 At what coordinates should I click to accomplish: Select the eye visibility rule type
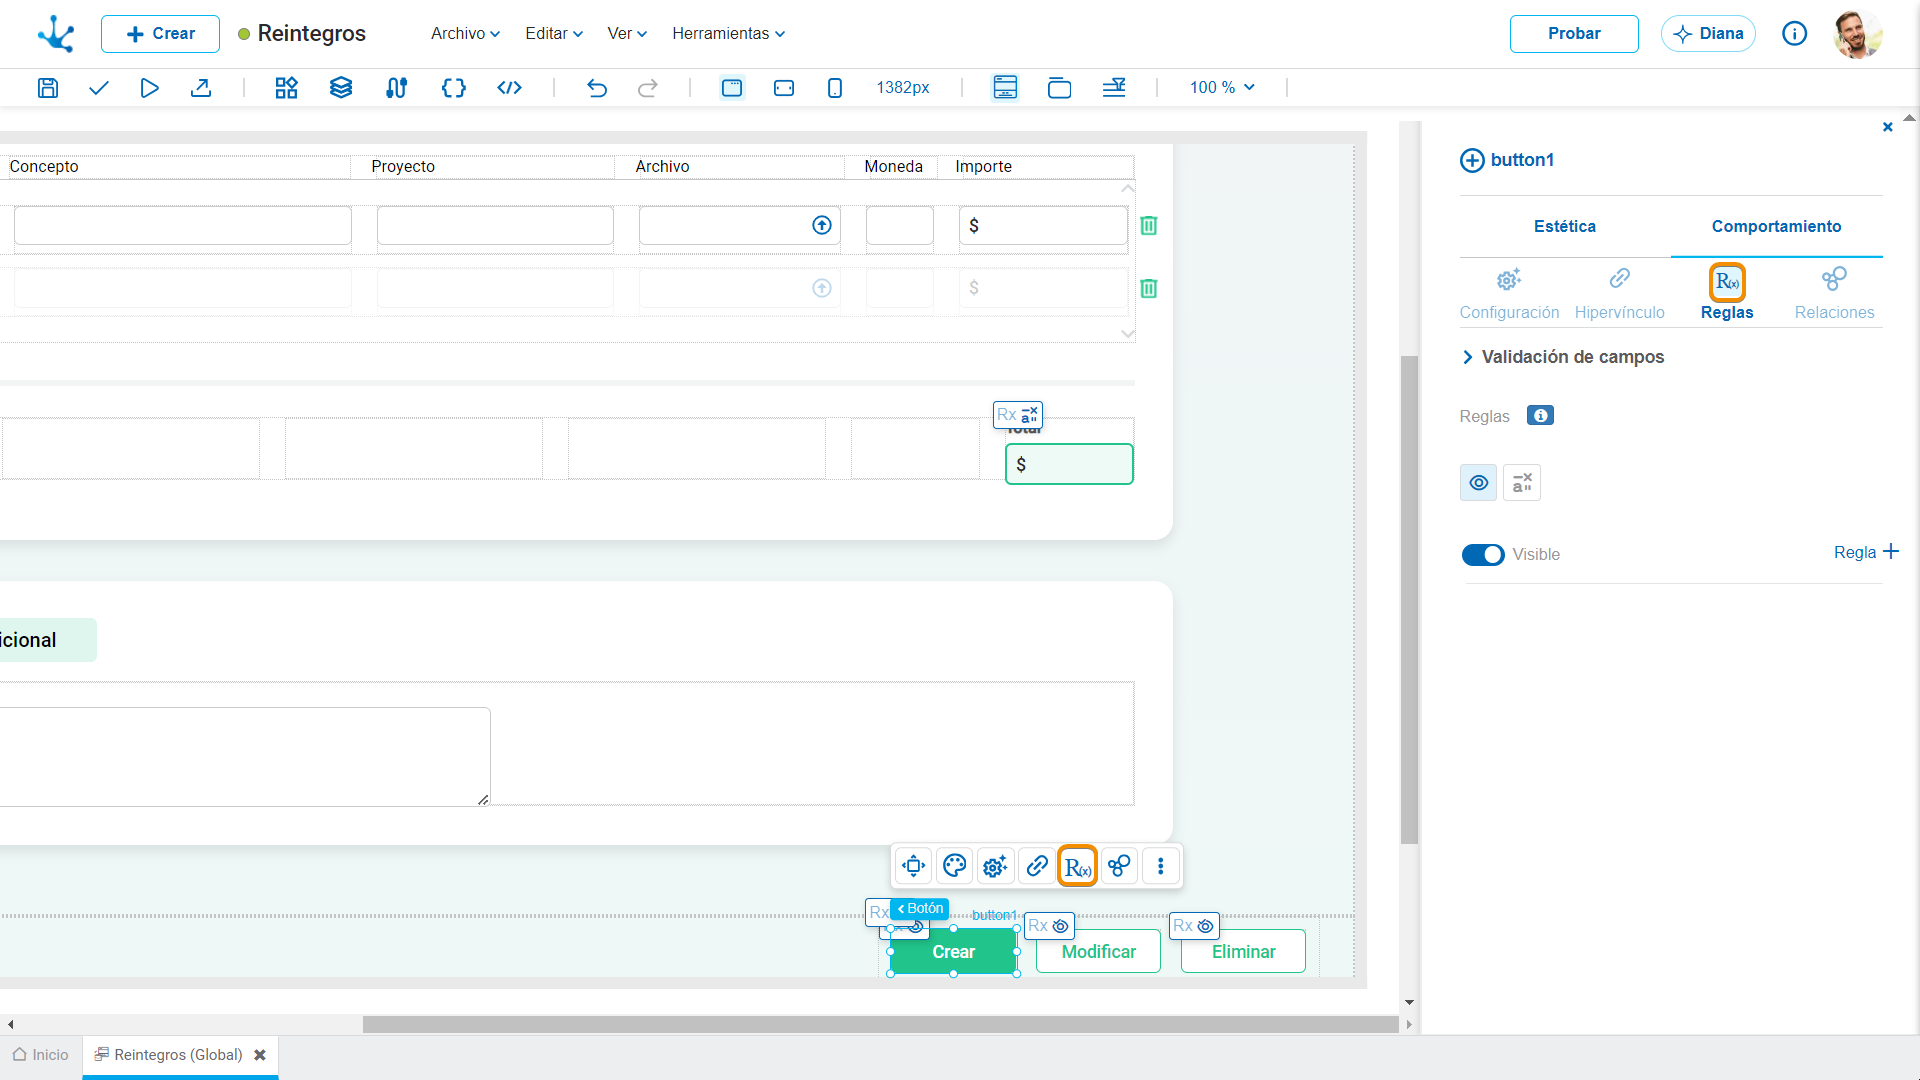pyautogui.click(x=1479, y=483)
